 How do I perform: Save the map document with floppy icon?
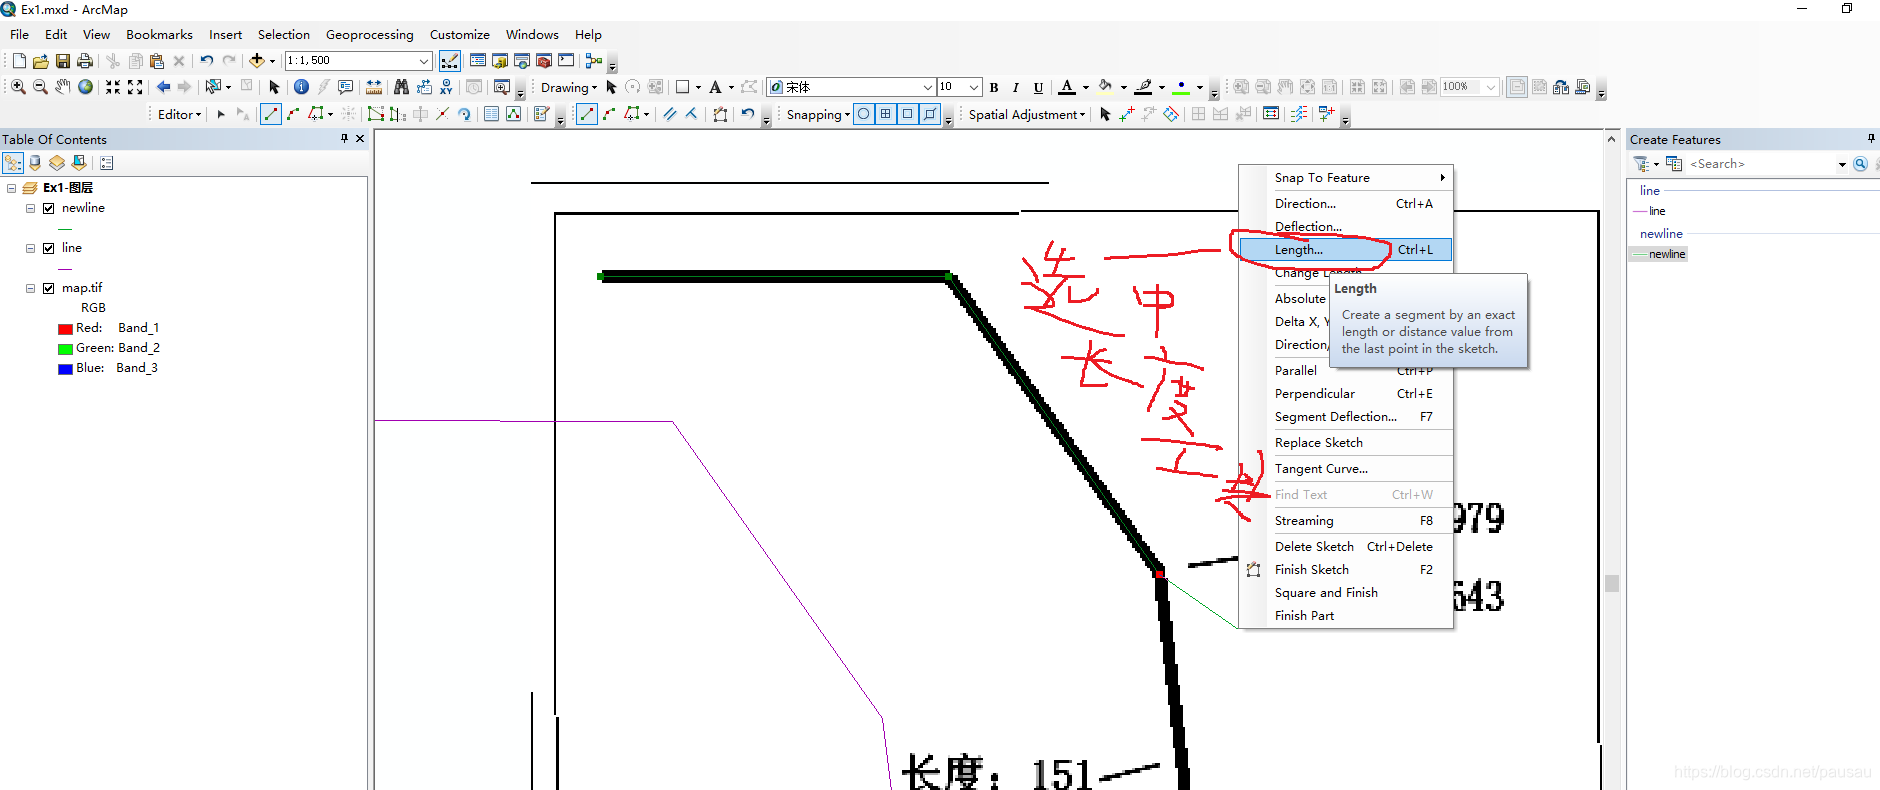62,61
